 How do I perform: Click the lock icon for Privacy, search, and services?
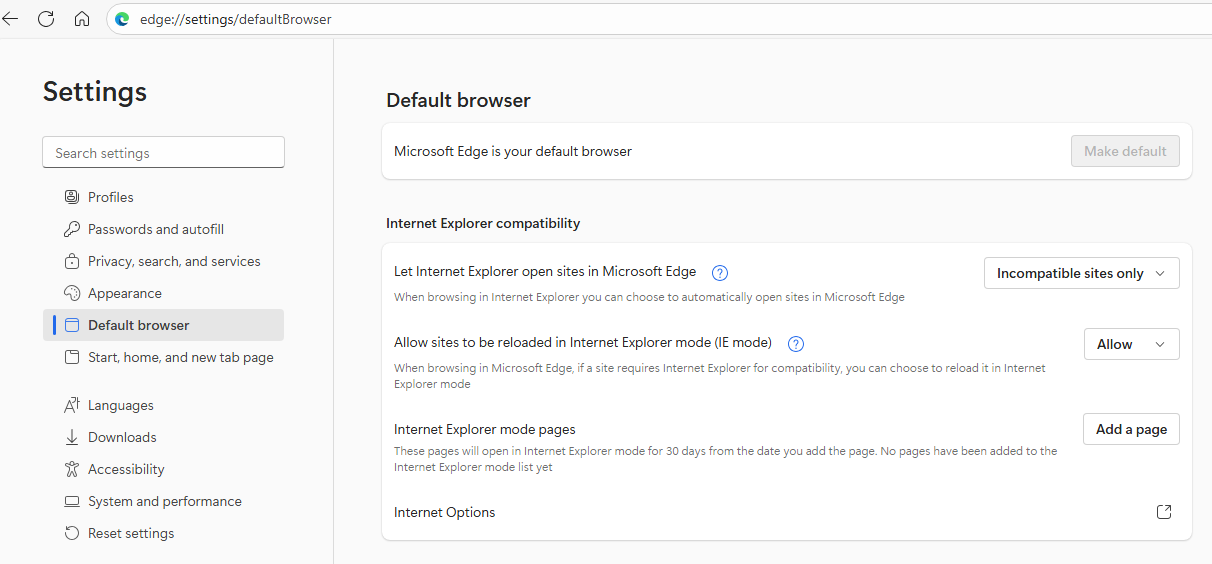click(x=72, y=261)
